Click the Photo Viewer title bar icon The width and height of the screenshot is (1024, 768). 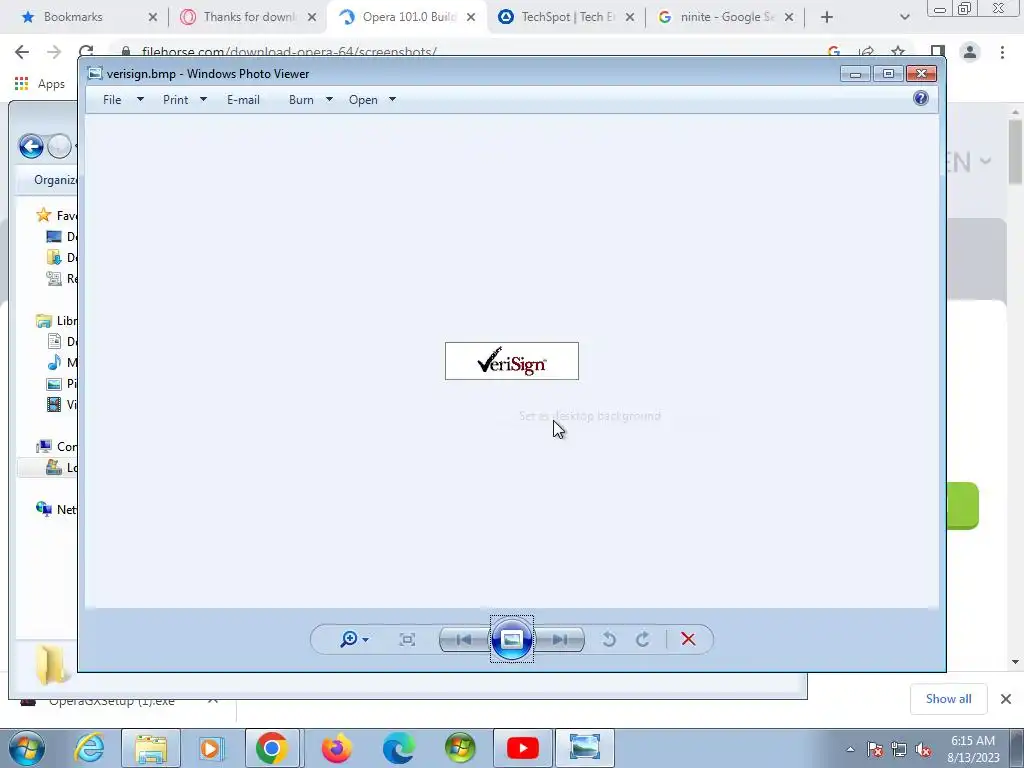(95, 73)
